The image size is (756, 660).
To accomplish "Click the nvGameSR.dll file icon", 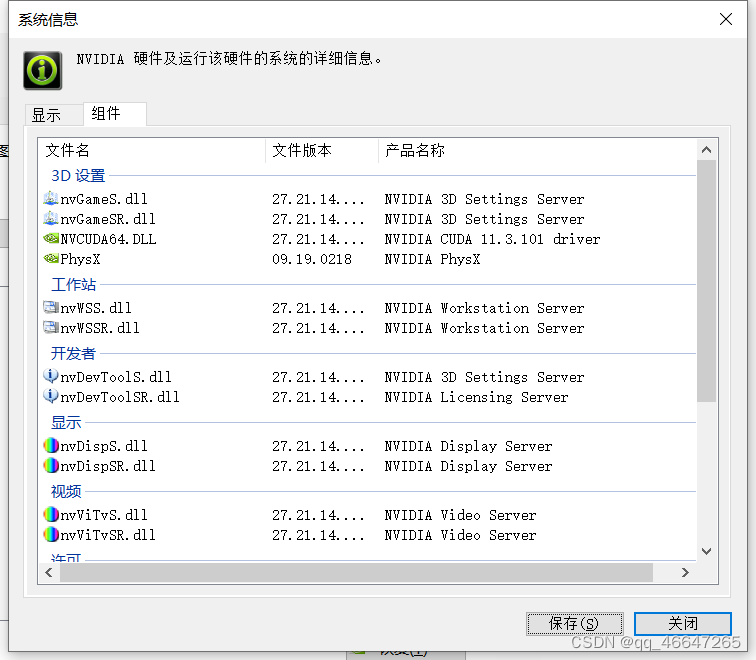I will 51,218.
